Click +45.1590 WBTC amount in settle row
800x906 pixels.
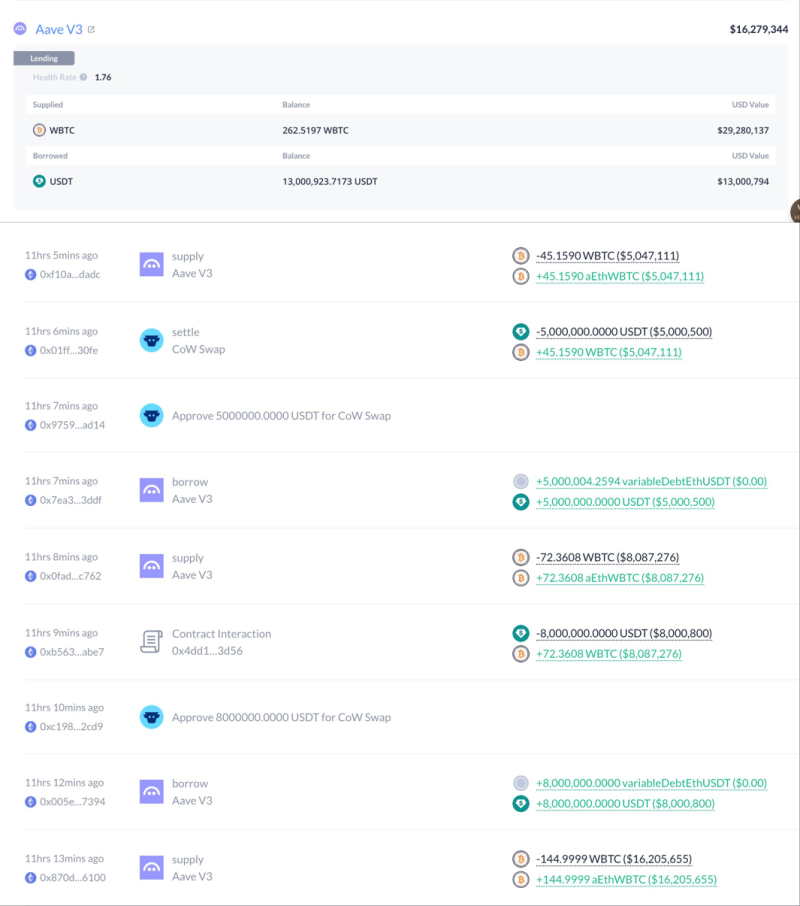click(x=609, y=352)
